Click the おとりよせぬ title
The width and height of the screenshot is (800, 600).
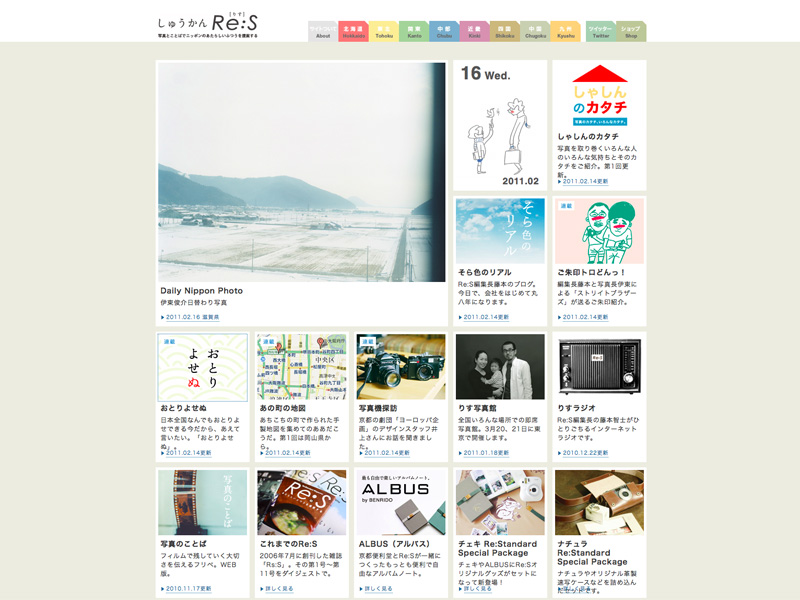pos(184,408)
